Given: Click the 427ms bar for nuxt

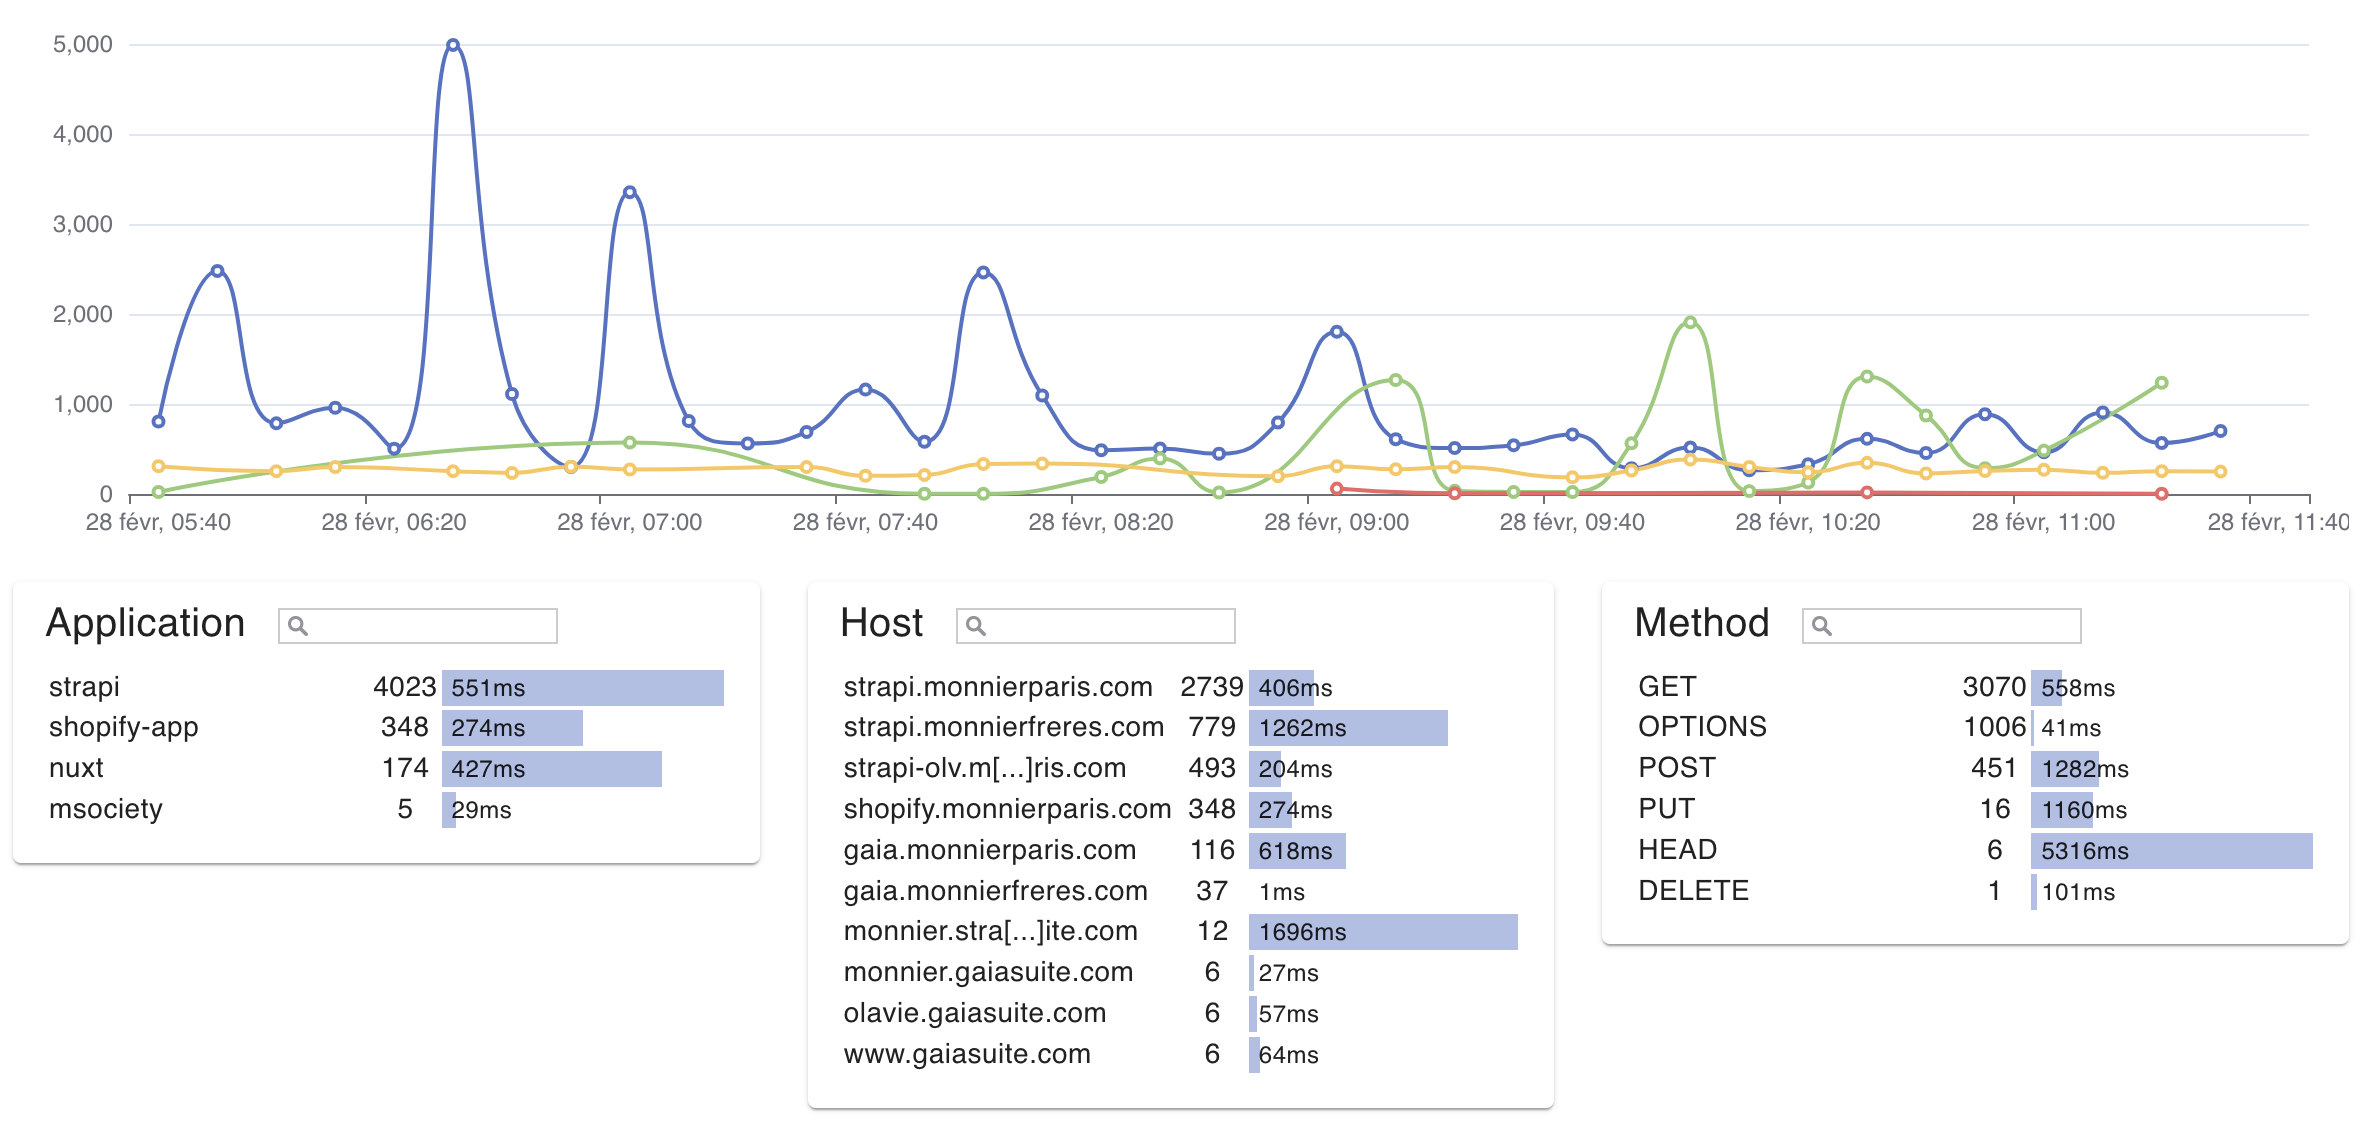Looking at the screenshot, I should pyautogui.click(x=552, y=769).
